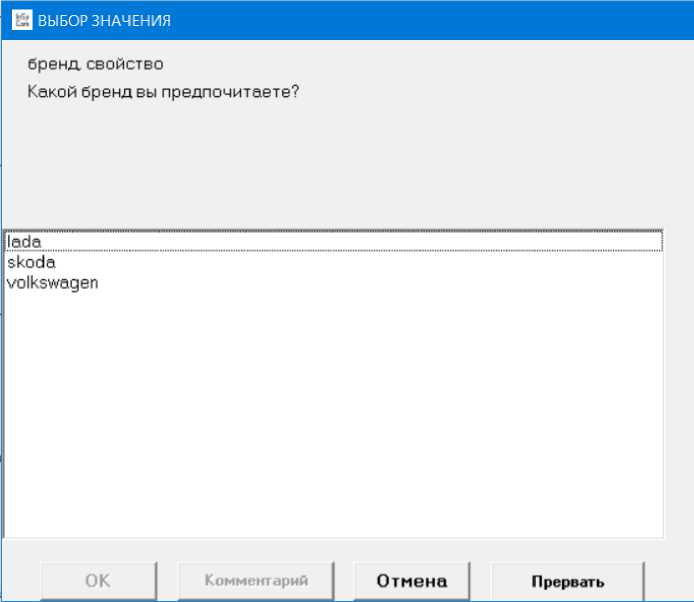Click the Отмена button
Image resolution: width=694 pixels, height=602 pixels.
pyautogui.click(x=412, y=581)
